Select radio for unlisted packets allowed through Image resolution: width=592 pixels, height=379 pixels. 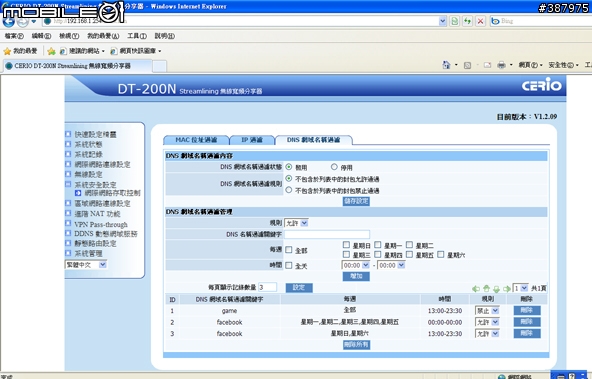[x=289, y=178]
